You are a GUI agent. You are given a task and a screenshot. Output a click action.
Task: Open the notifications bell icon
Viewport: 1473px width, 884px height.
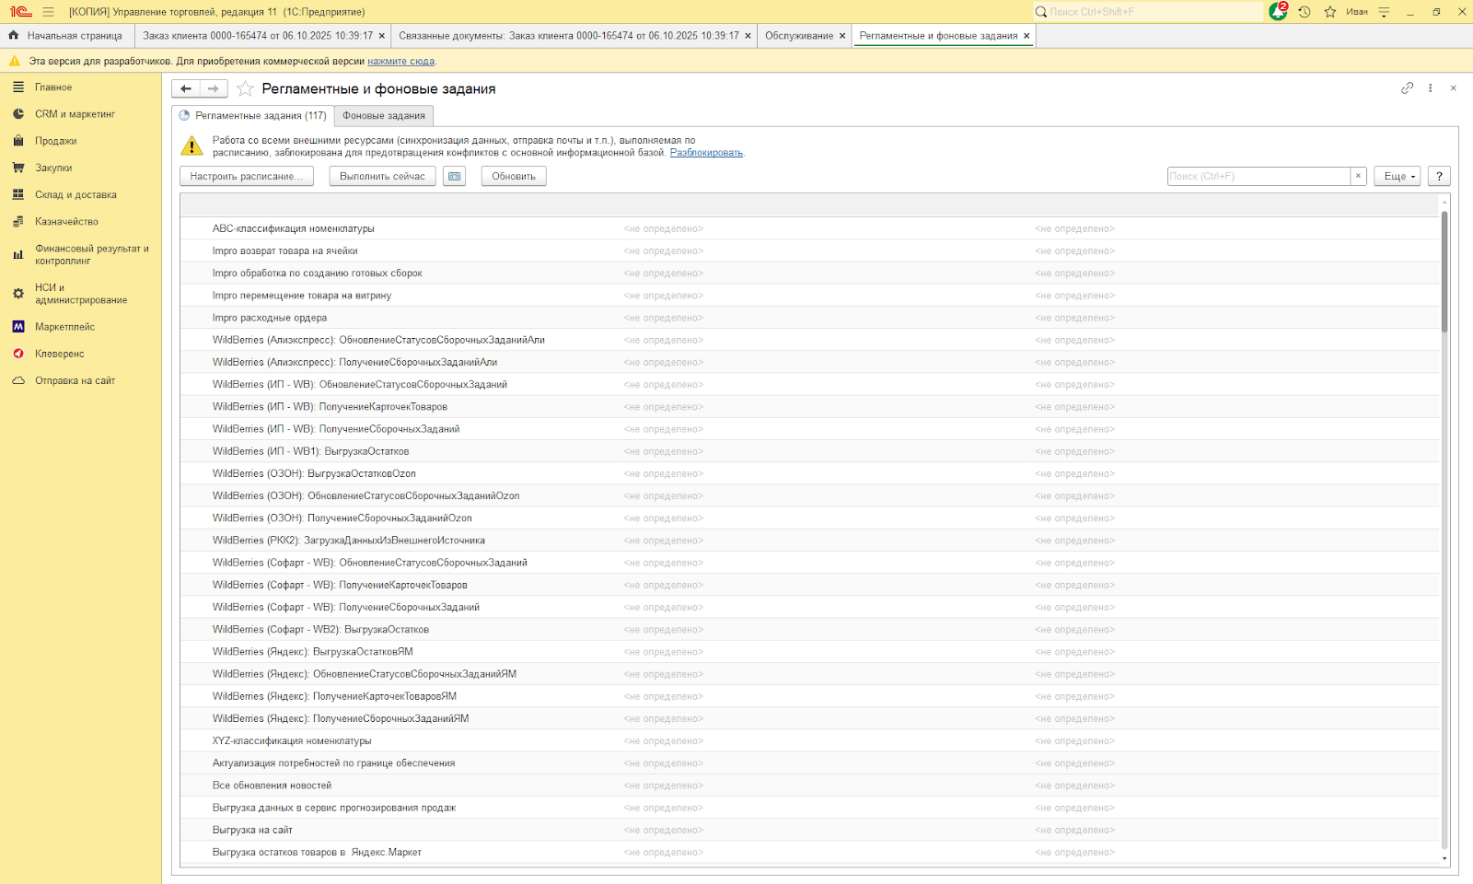1277,12
